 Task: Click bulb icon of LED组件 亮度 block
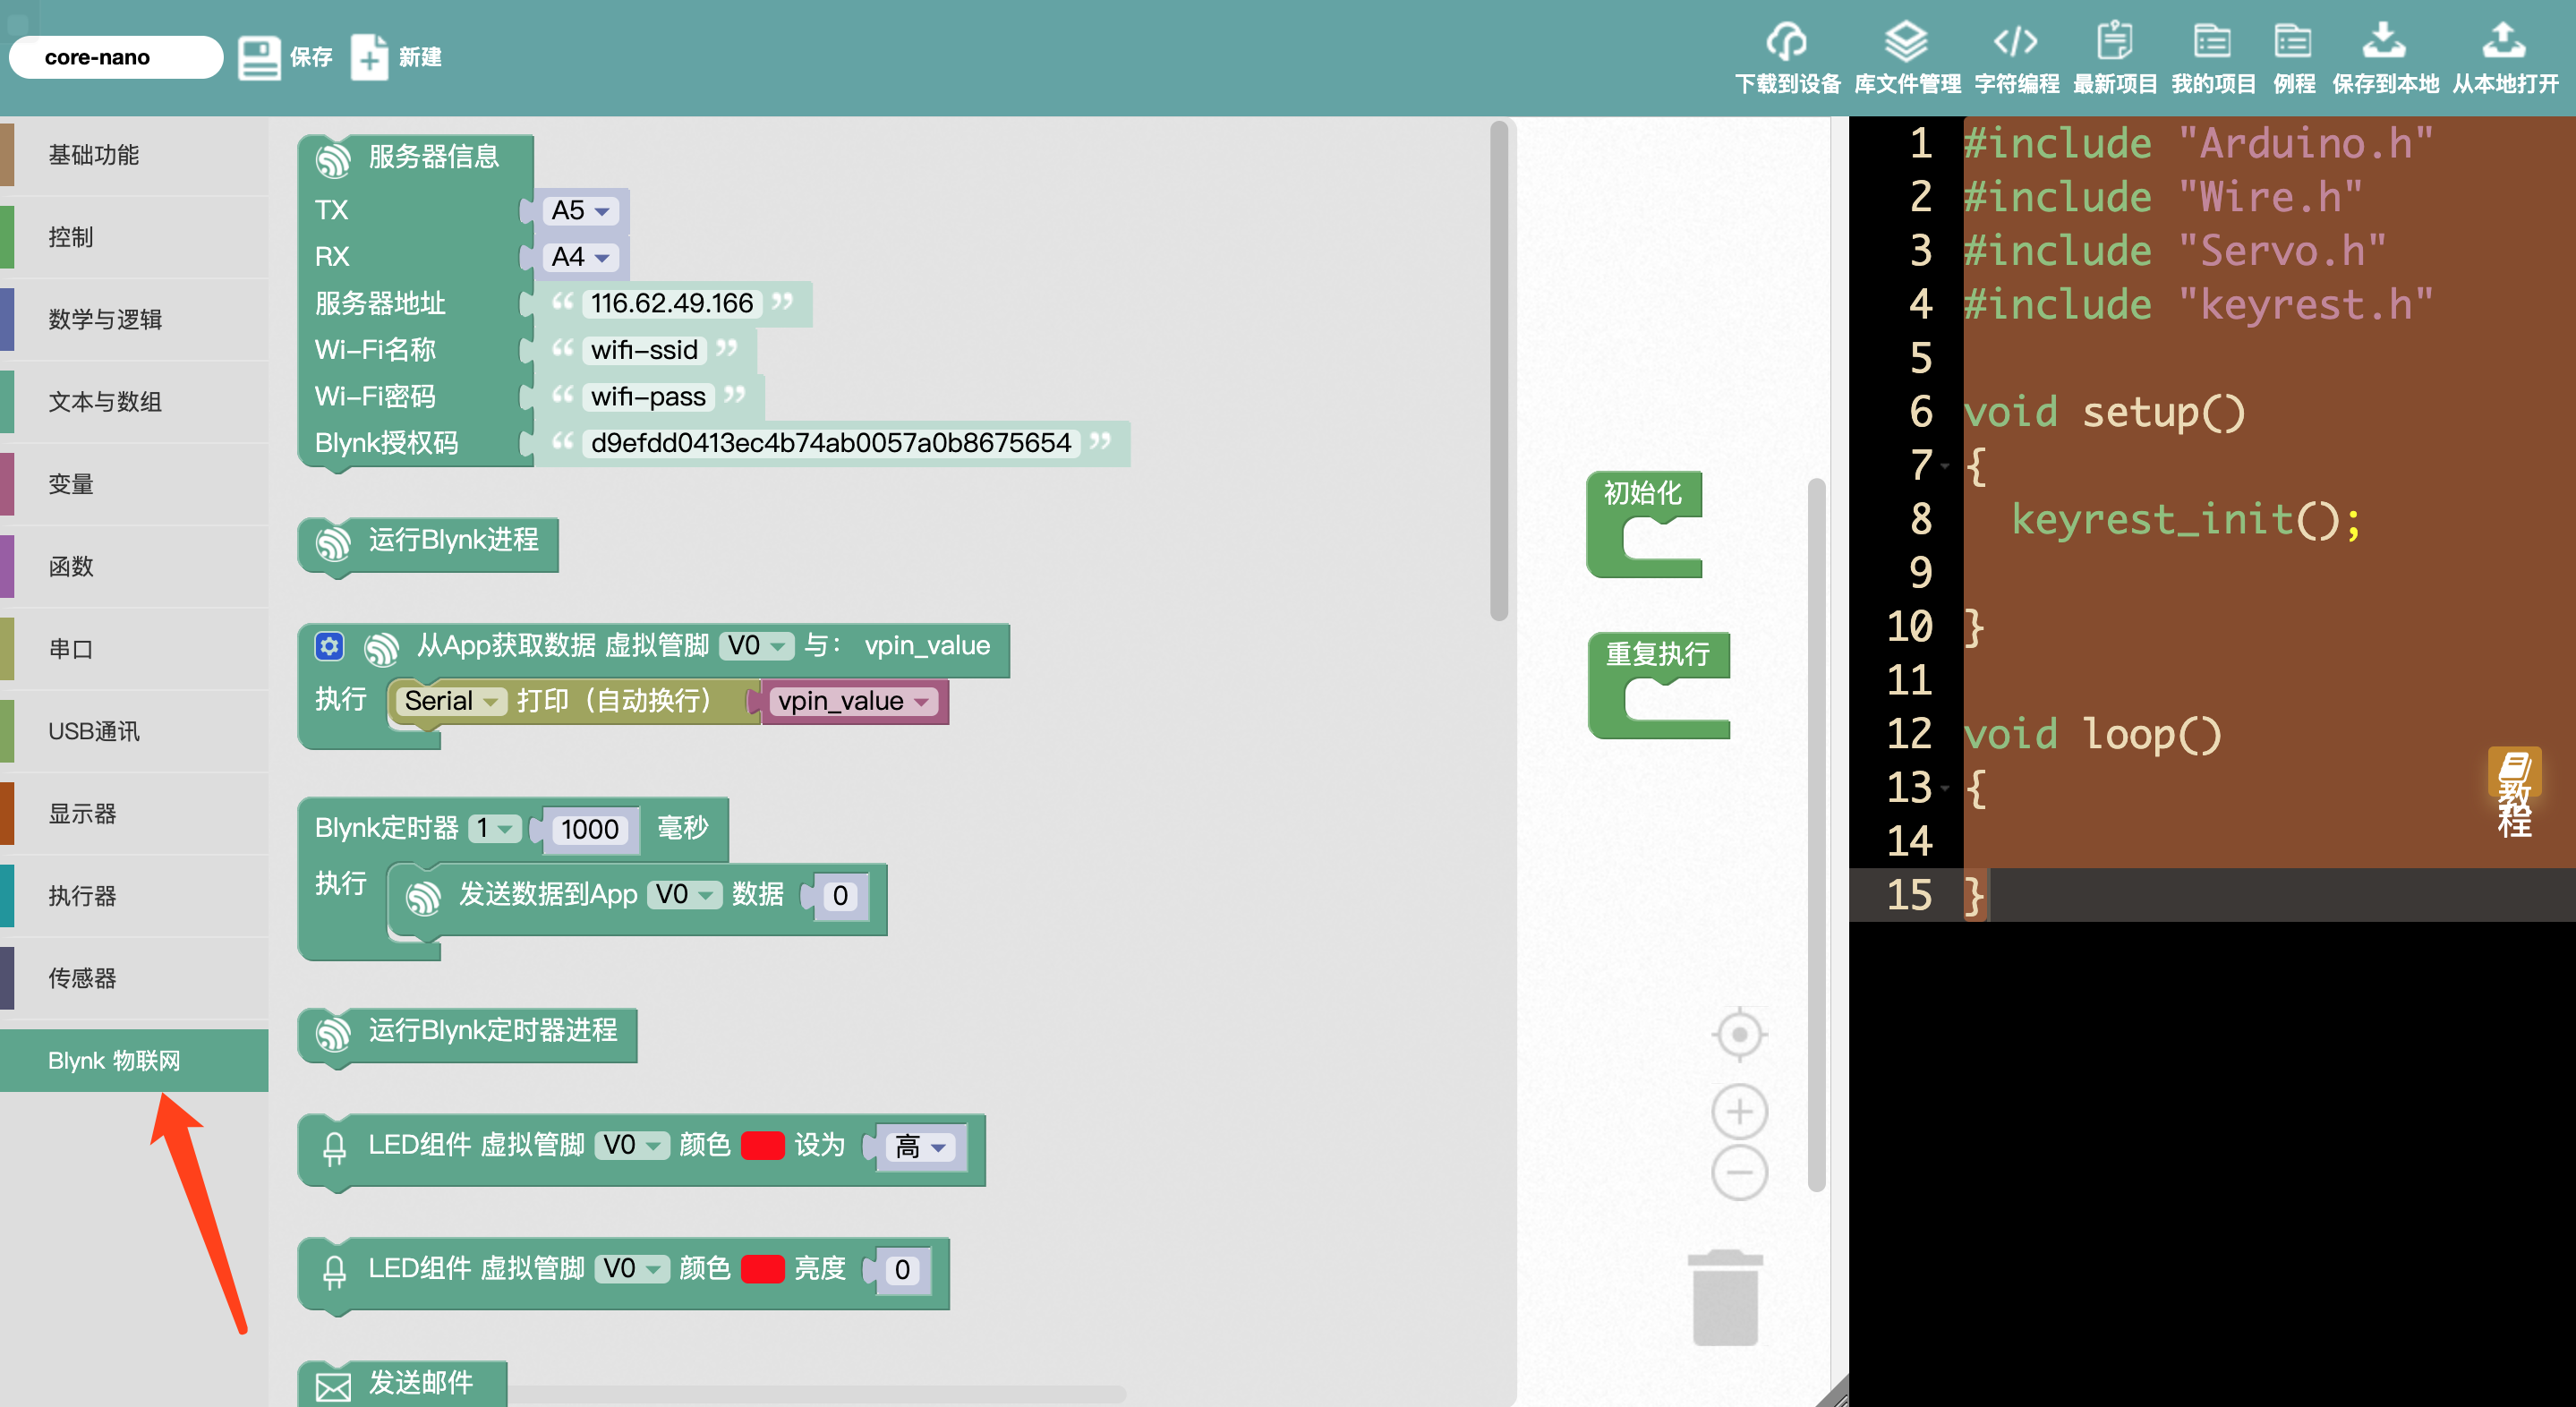click(x=335, y=1272)
